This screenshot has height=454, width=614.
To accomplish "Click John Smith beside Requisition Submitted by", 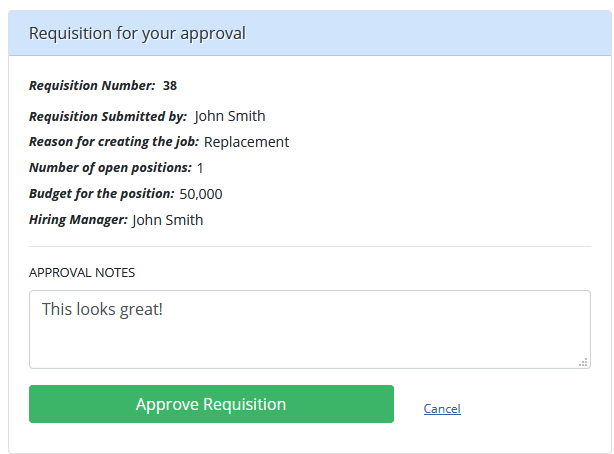I will coord(230,116).
